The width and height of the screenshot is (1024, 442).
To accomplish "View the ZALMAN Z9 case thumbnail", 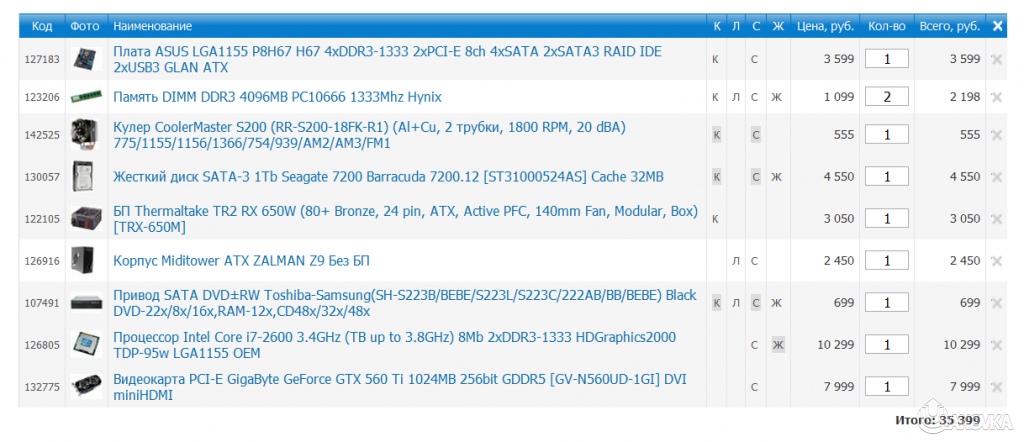I will point(84,260).
